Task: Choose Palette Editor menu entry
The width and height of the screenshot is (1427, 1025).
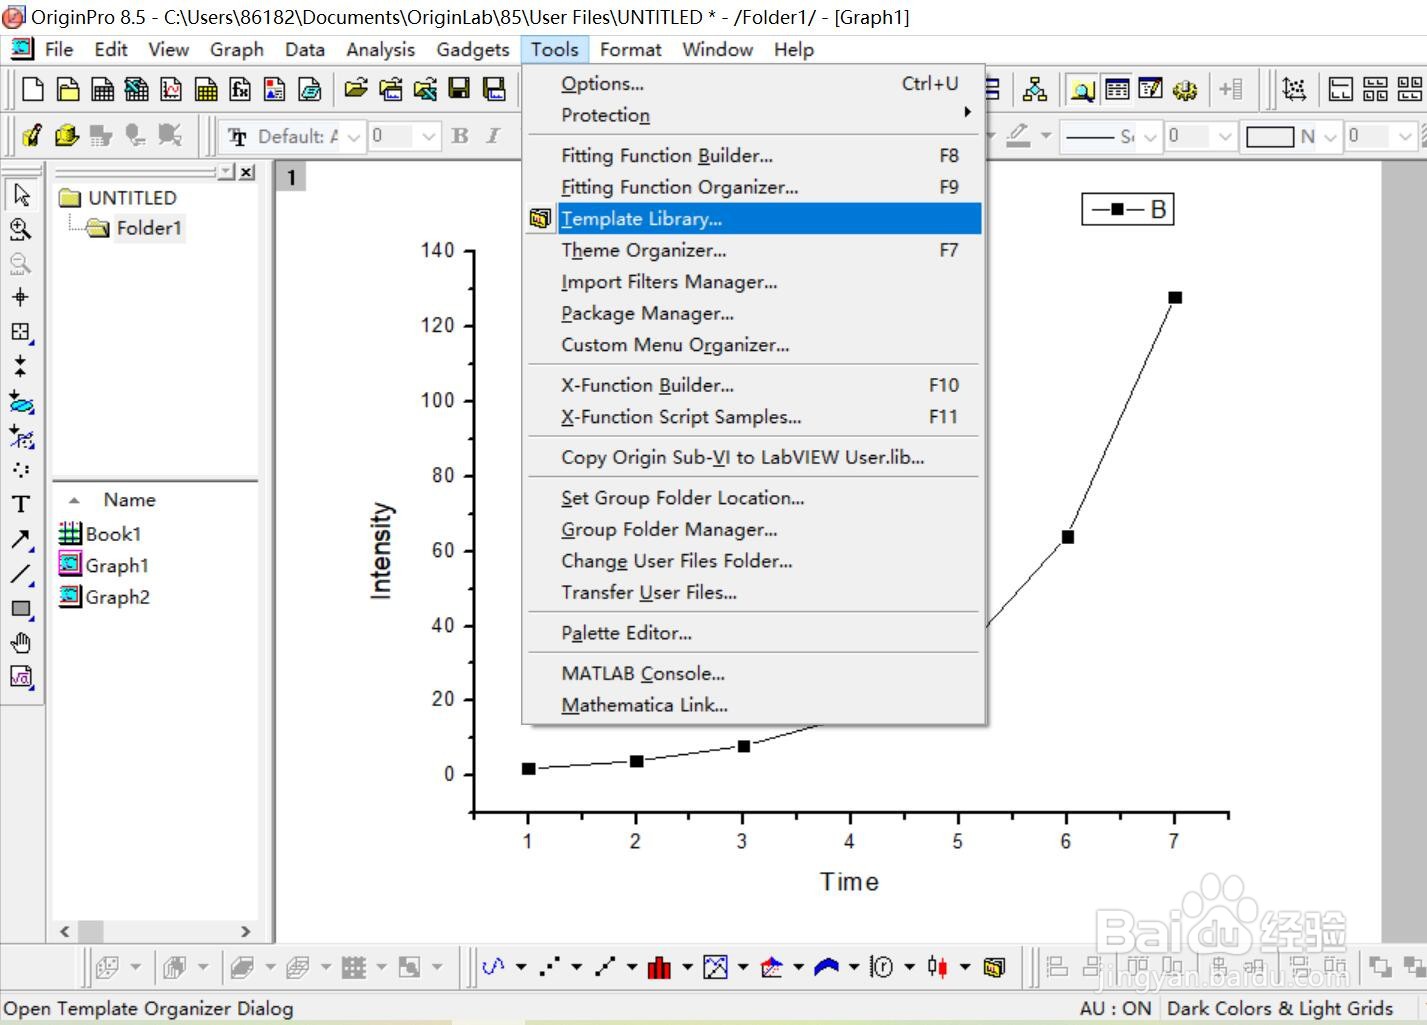Action: [x=754, y=633]
